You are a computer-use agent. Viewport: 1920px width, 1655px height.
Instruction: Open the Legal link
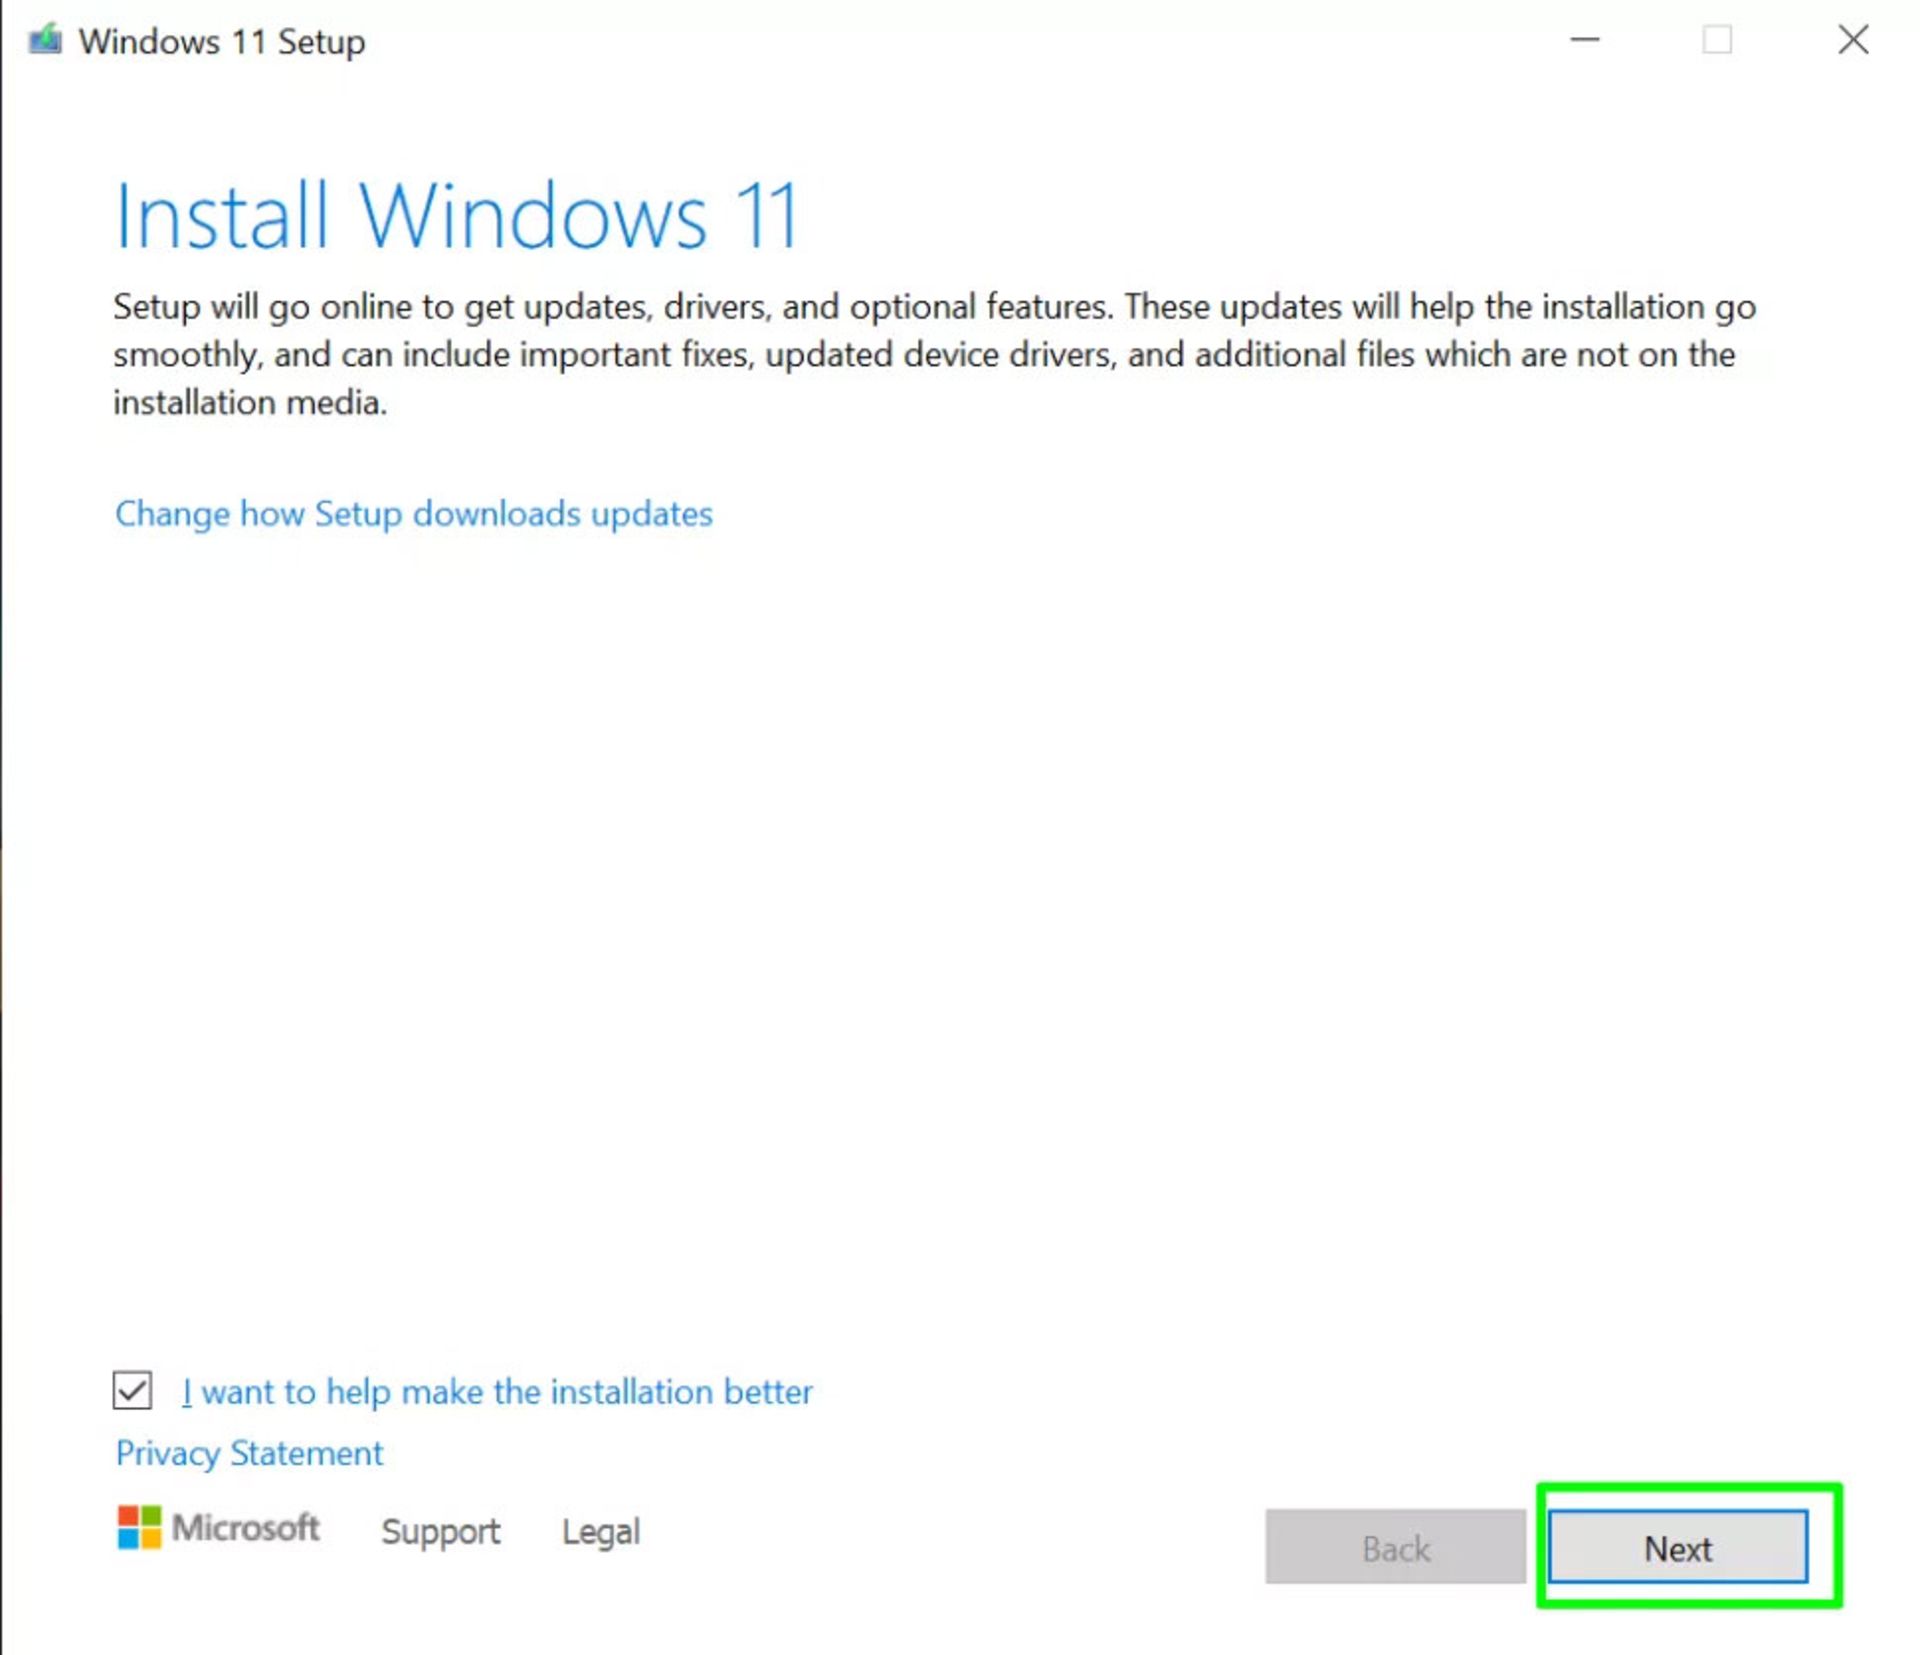600,1531
